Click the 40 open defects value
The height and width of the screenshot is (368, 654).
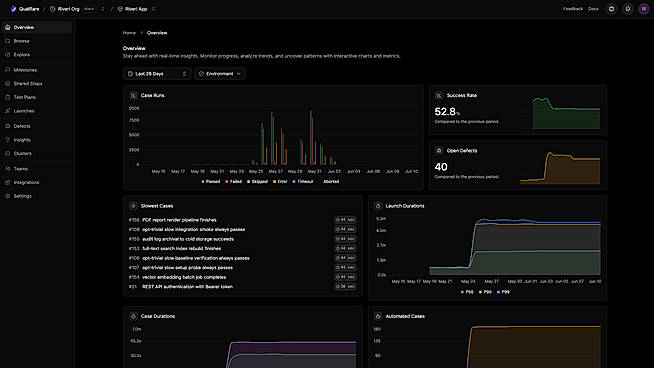(441, 167)
